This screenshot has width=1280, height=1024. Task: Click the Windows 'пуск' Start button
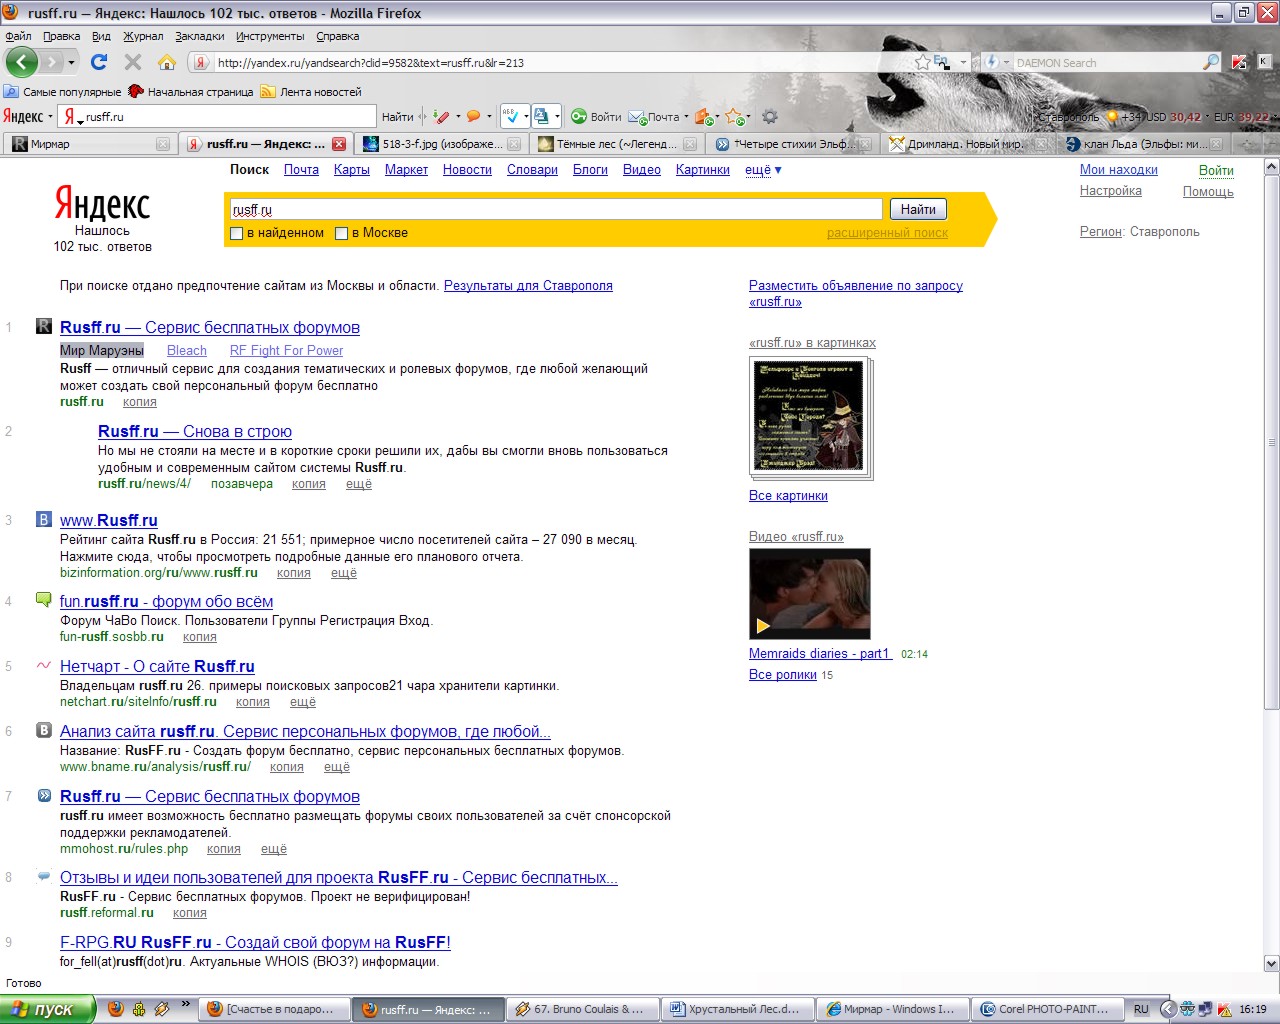coord(47,1009)
